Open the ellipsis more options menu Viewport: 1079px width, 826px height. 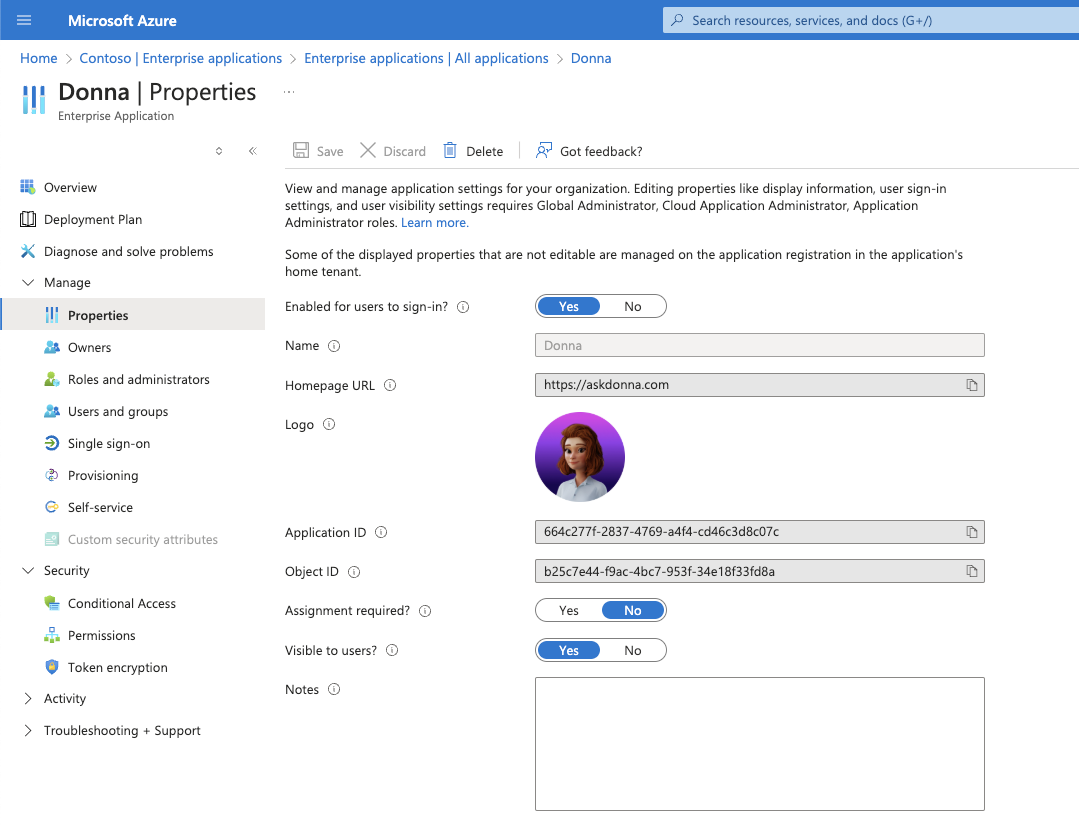[x=289, y=92]
